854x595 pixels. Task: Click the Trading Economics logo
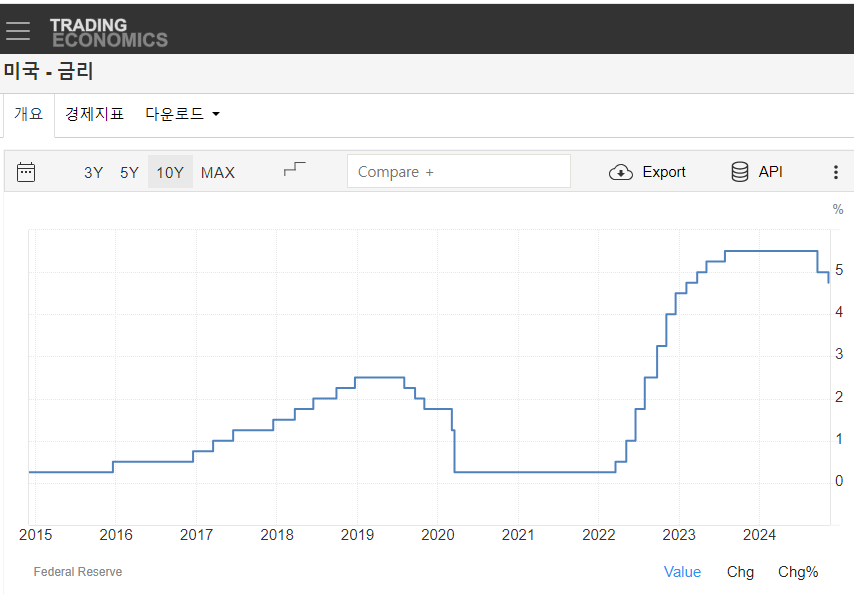109,33
